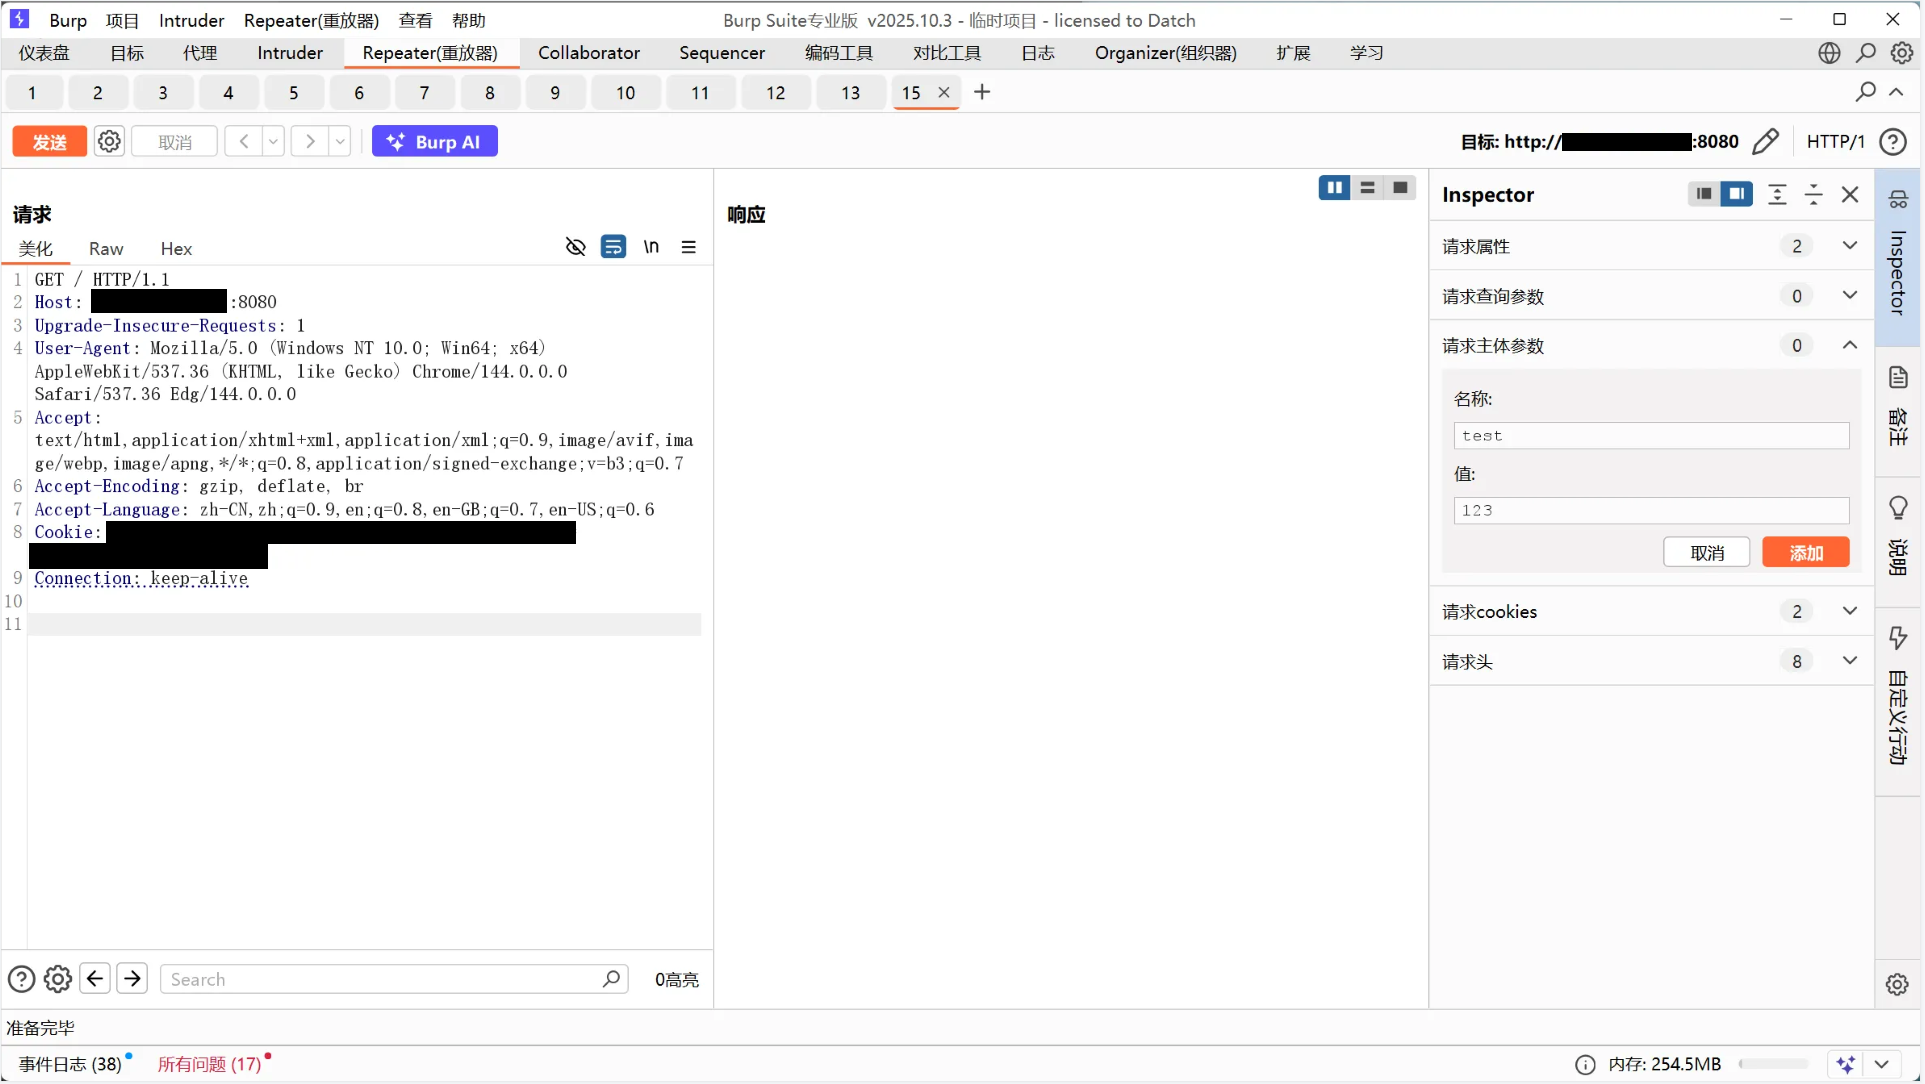Edit target with the pencil icon

tap(1766, 142)
